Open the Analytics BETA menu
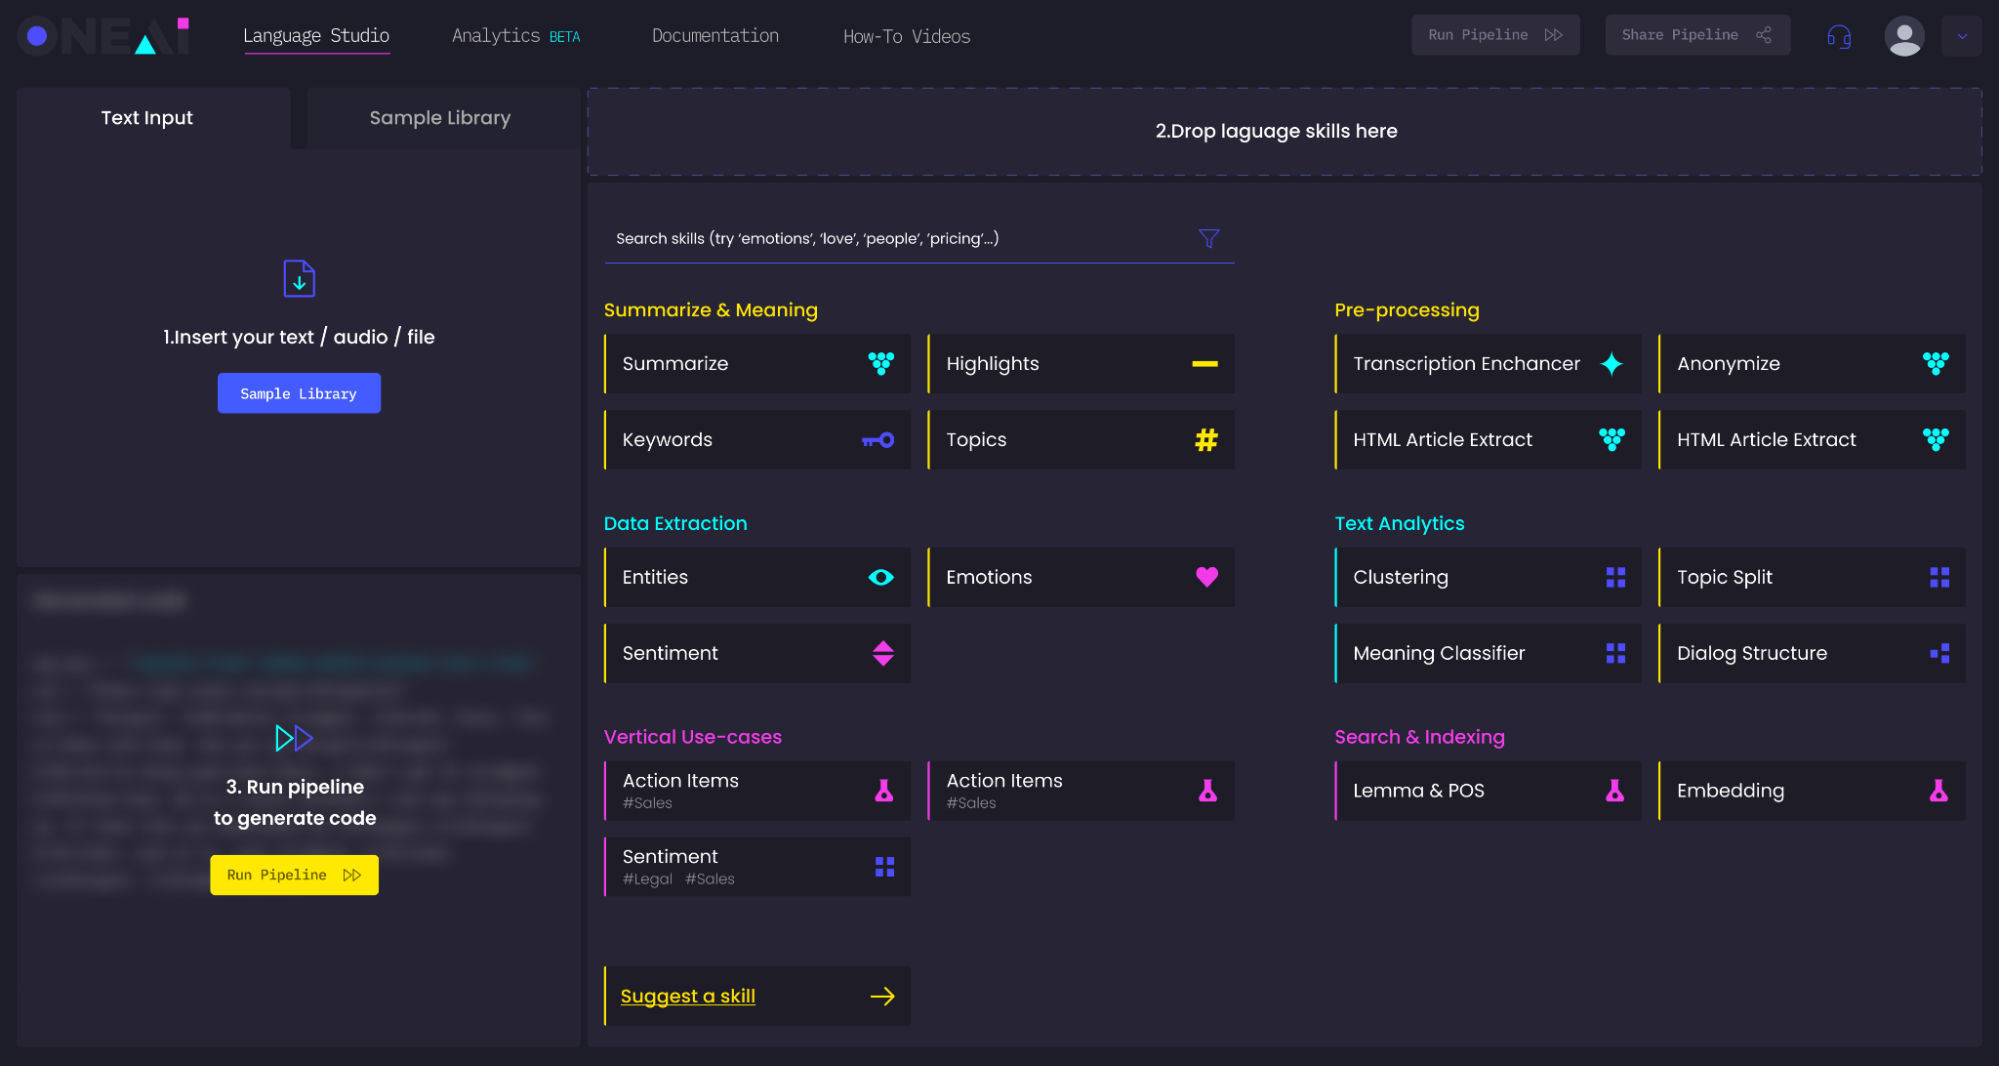1999x1066 pixels. point(515,36)
